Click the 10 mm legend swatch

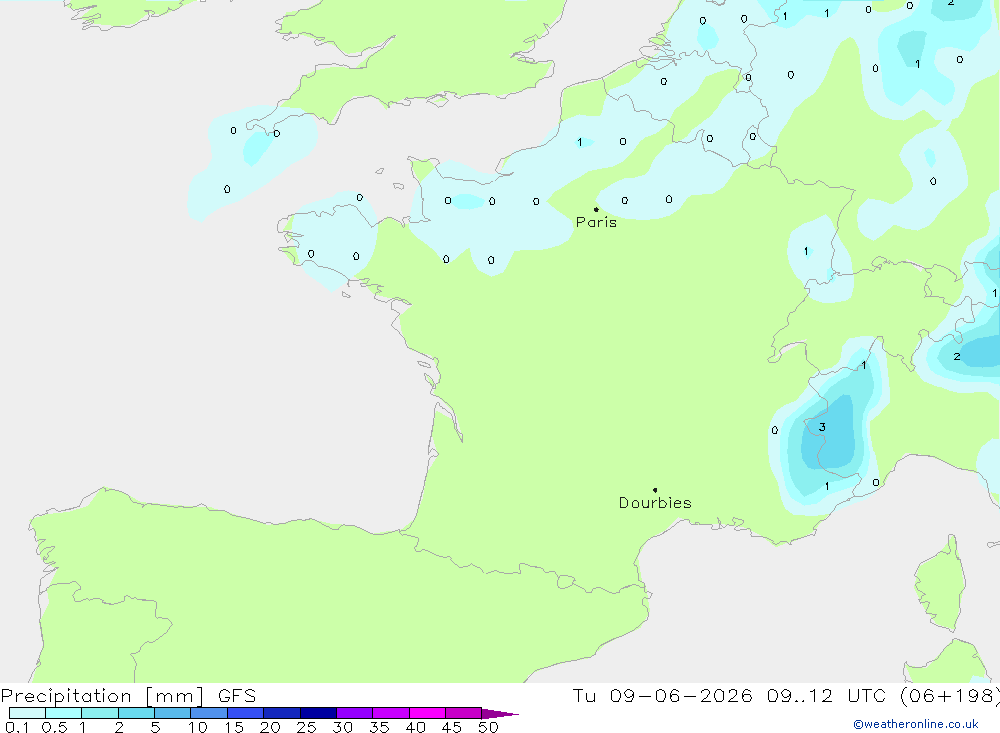209,713
